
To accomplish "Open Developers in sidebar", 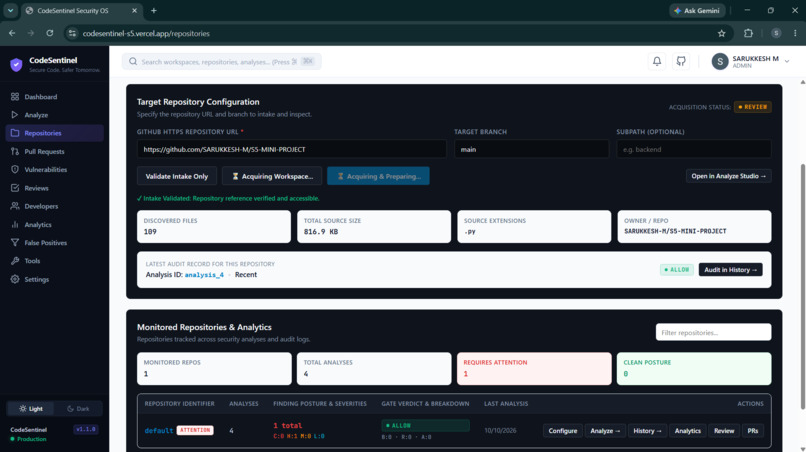I will tap(54, 206).
